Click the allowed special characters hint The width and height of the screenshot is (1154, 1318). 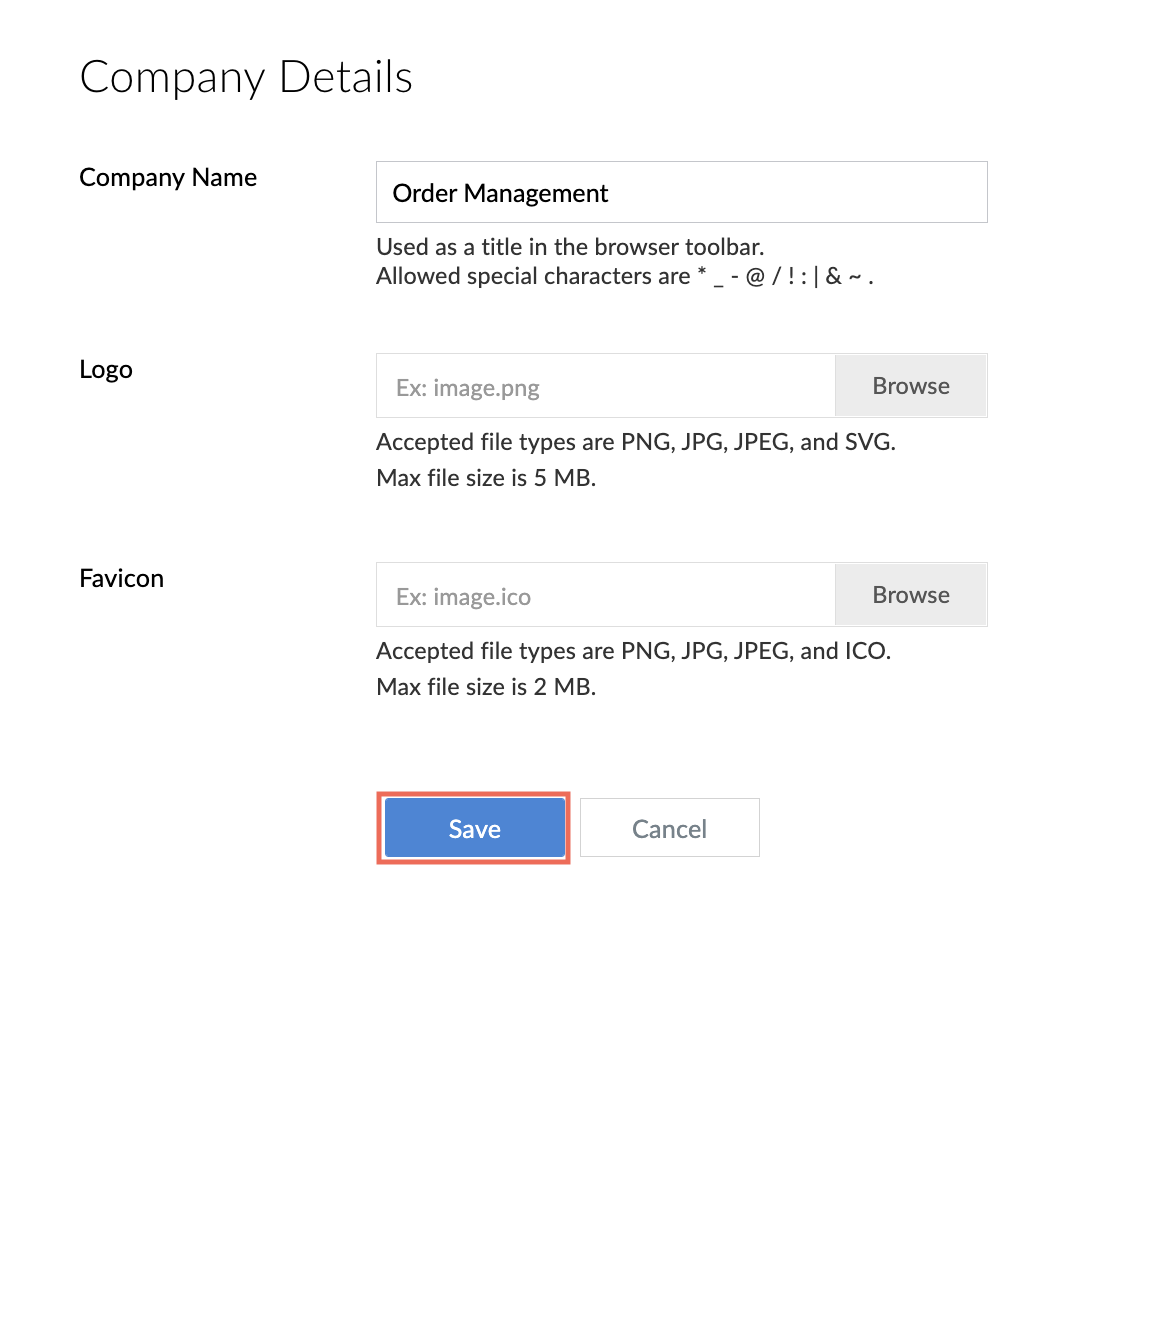click(x=625, y=276)
